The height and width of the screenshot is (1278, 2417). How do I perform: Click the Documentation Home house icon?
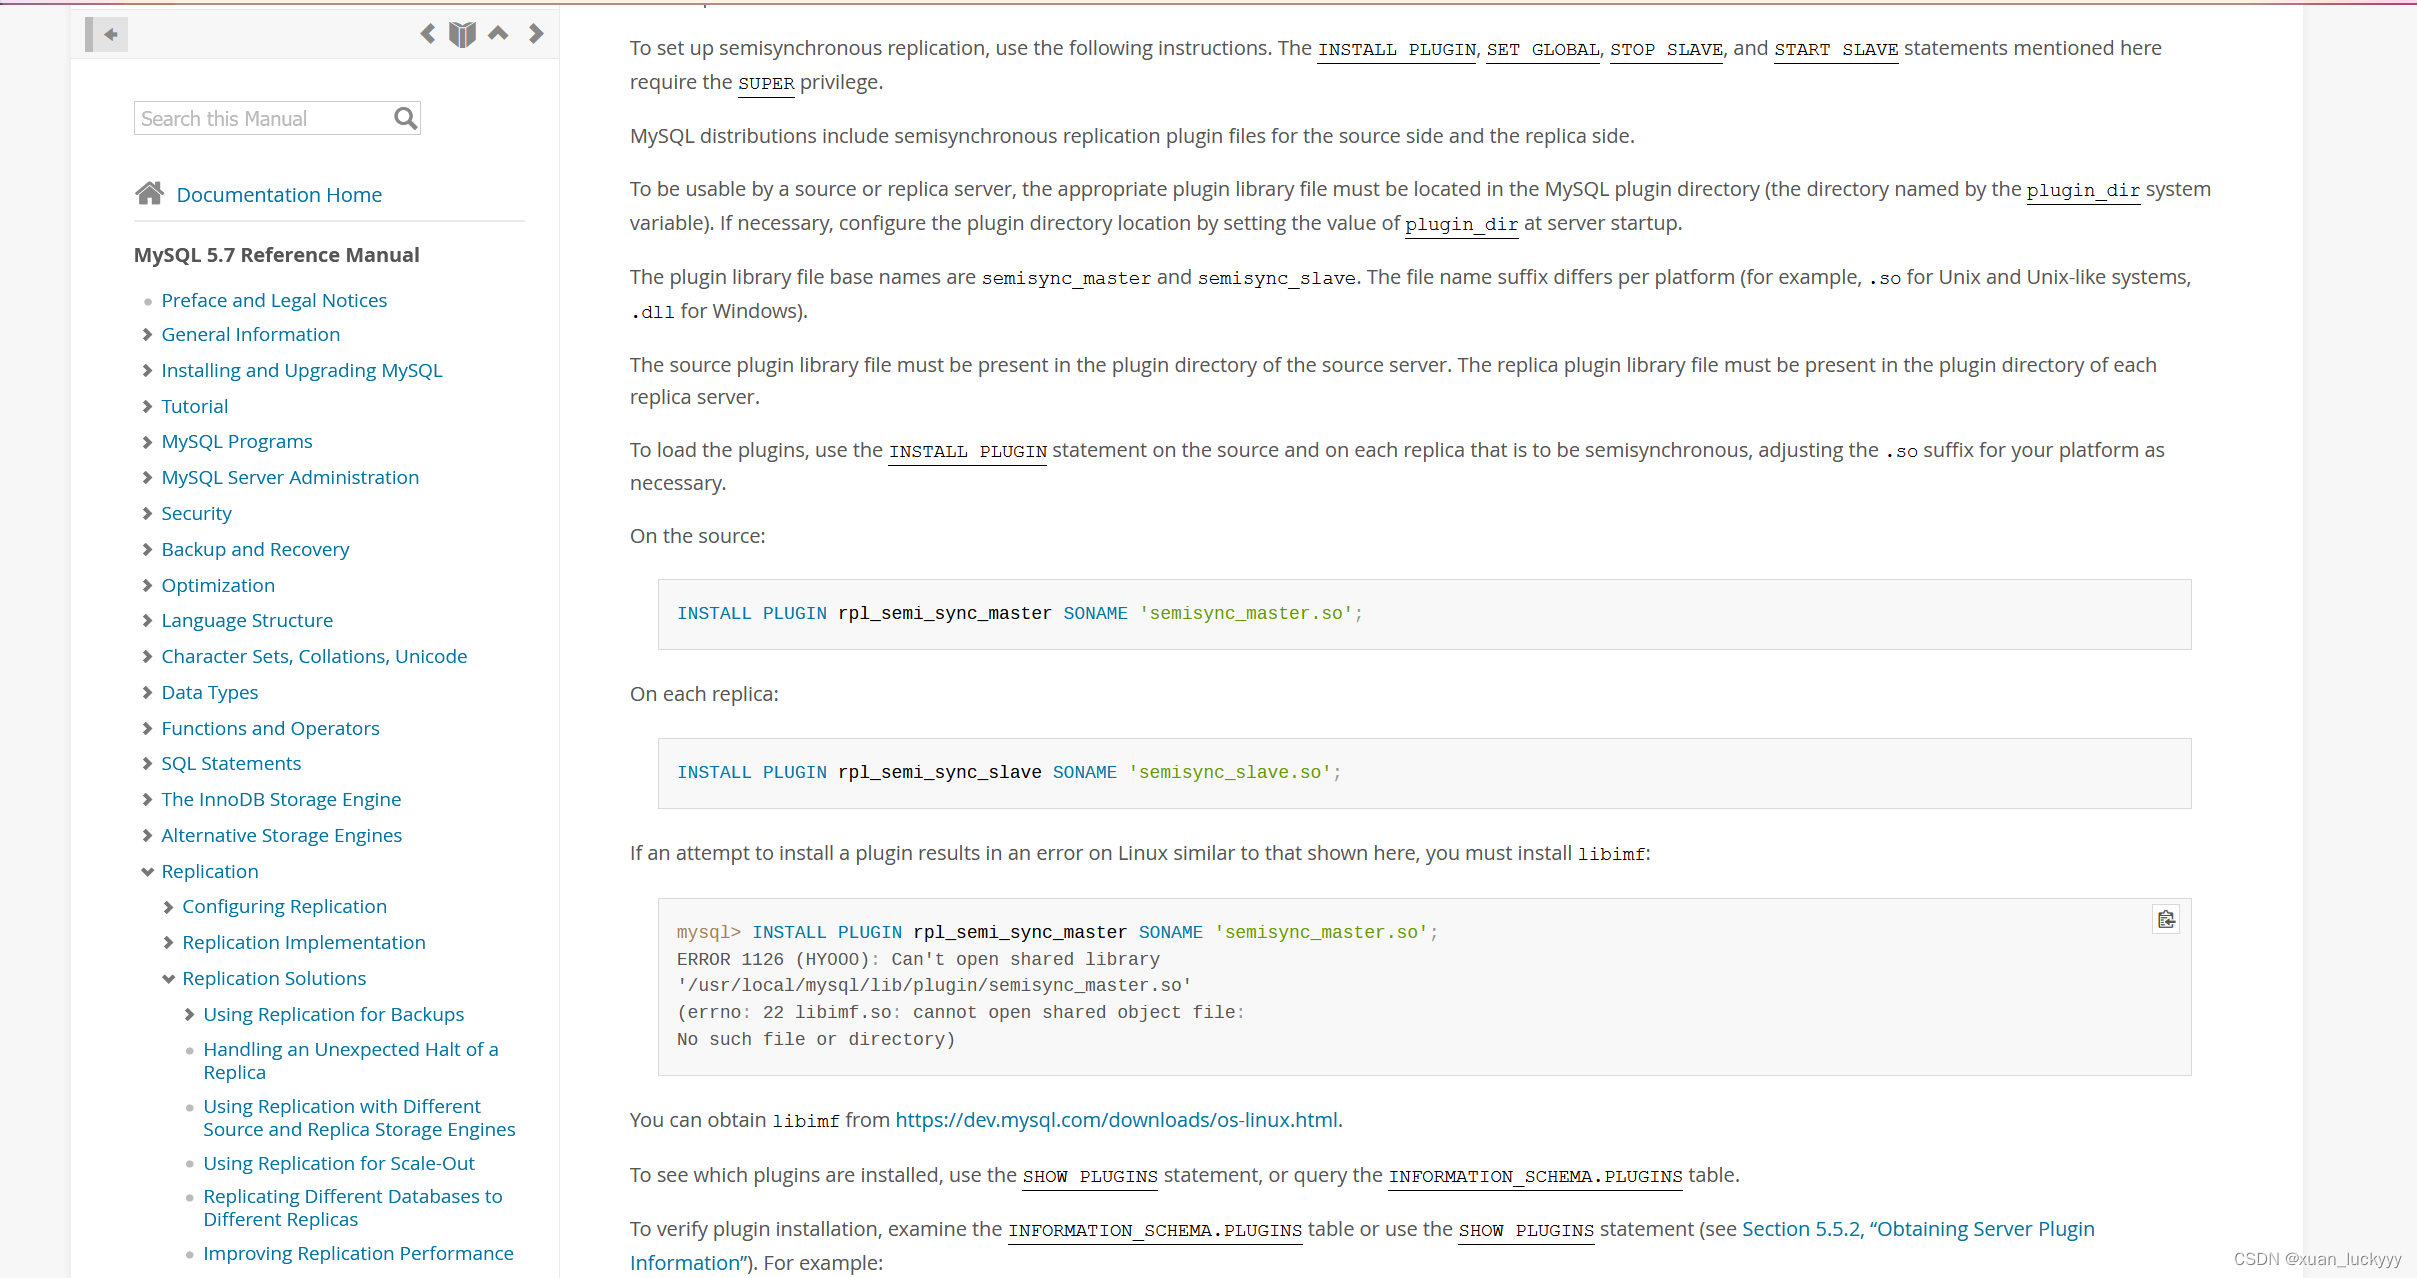click(x=150, y=194)
